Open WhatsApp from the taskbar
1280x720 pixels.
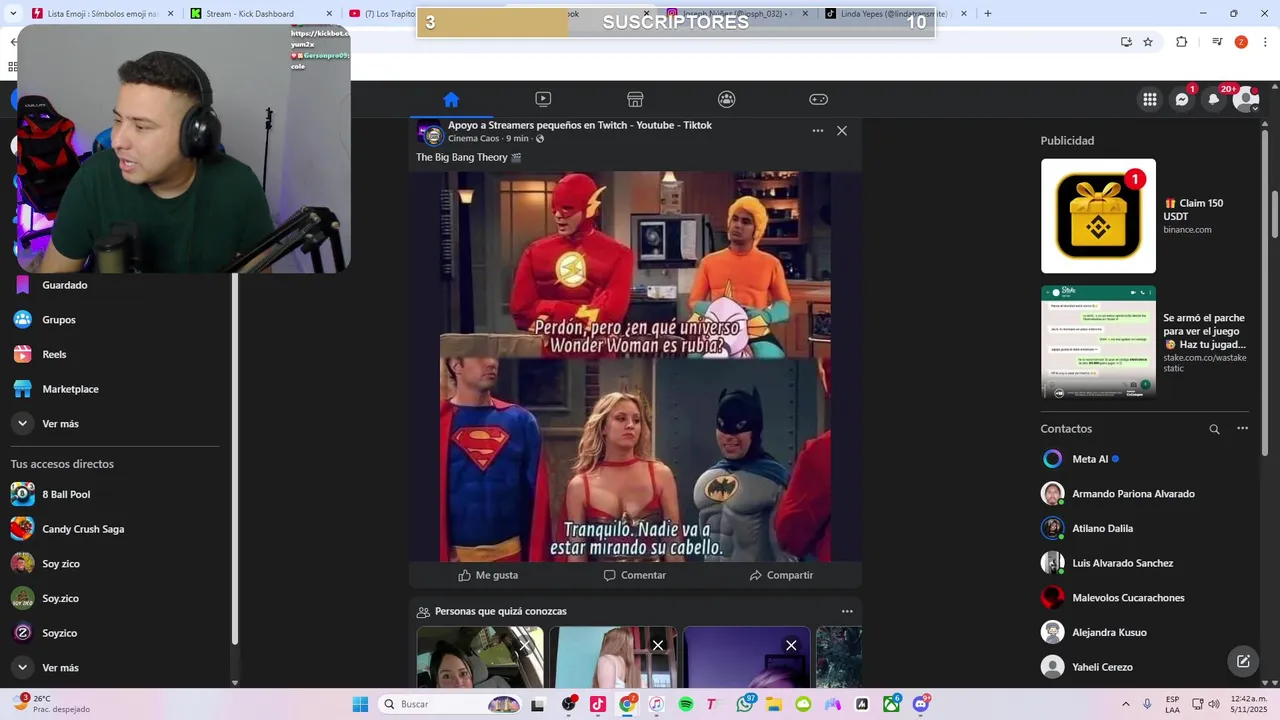point(745,704)
